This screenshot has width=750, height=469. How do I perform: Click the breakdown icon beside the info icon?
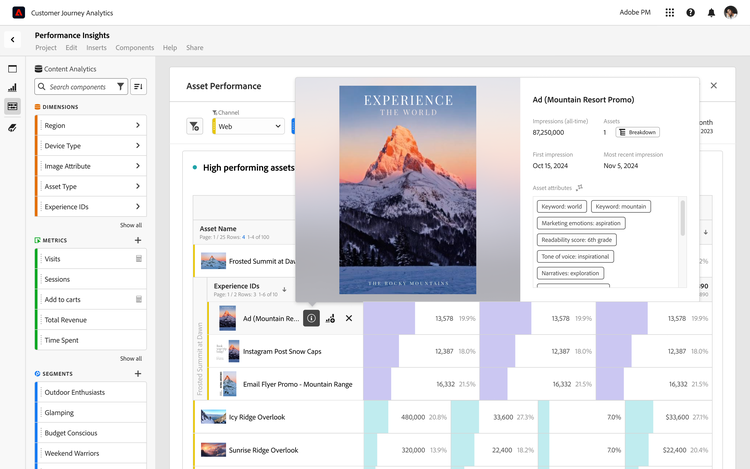(x=330, y=318)
